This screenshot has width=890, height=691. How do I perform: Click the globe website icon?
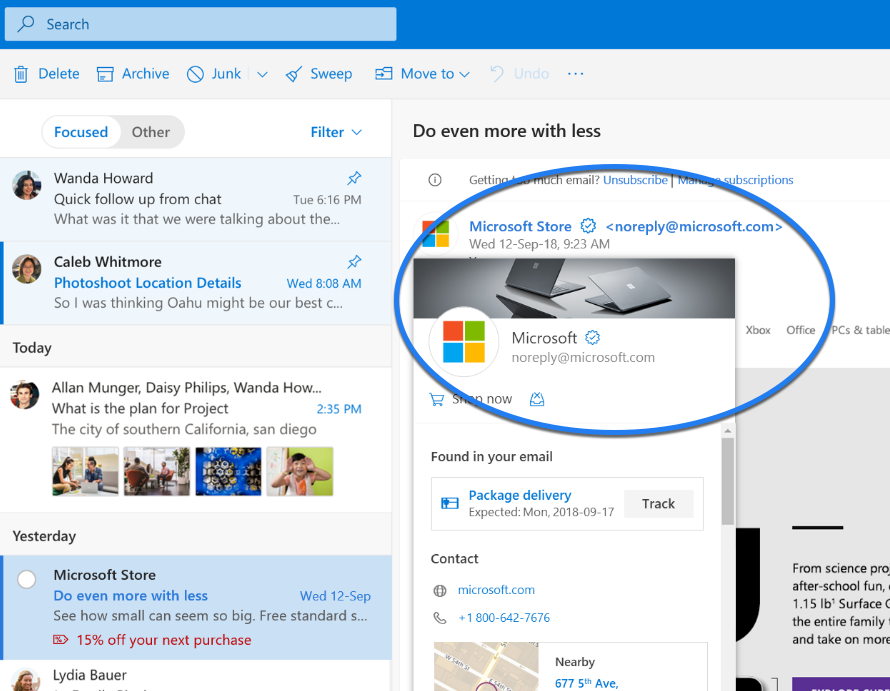coord(440,591)
